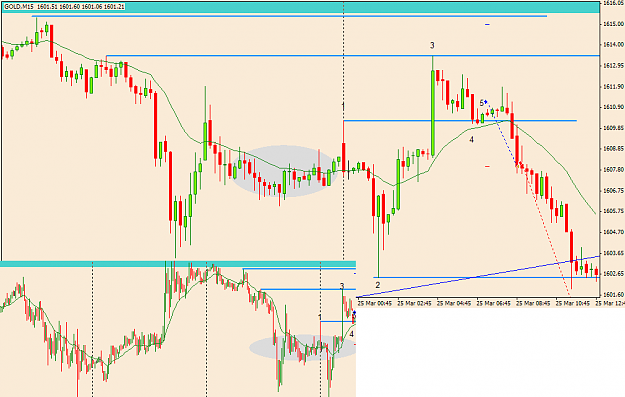
Task: Select the 1610.90 price axis value
Action: [x=614, y=107]
